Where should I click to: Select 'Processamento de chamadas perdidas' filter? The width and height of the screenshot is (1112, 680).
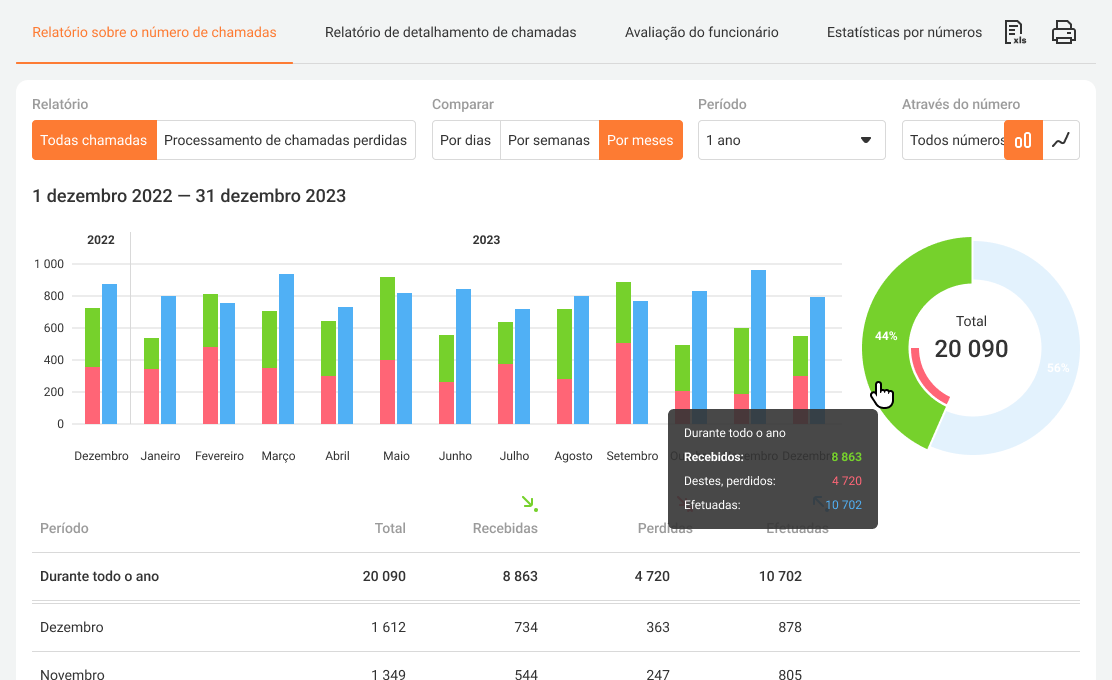coord(286,140)
